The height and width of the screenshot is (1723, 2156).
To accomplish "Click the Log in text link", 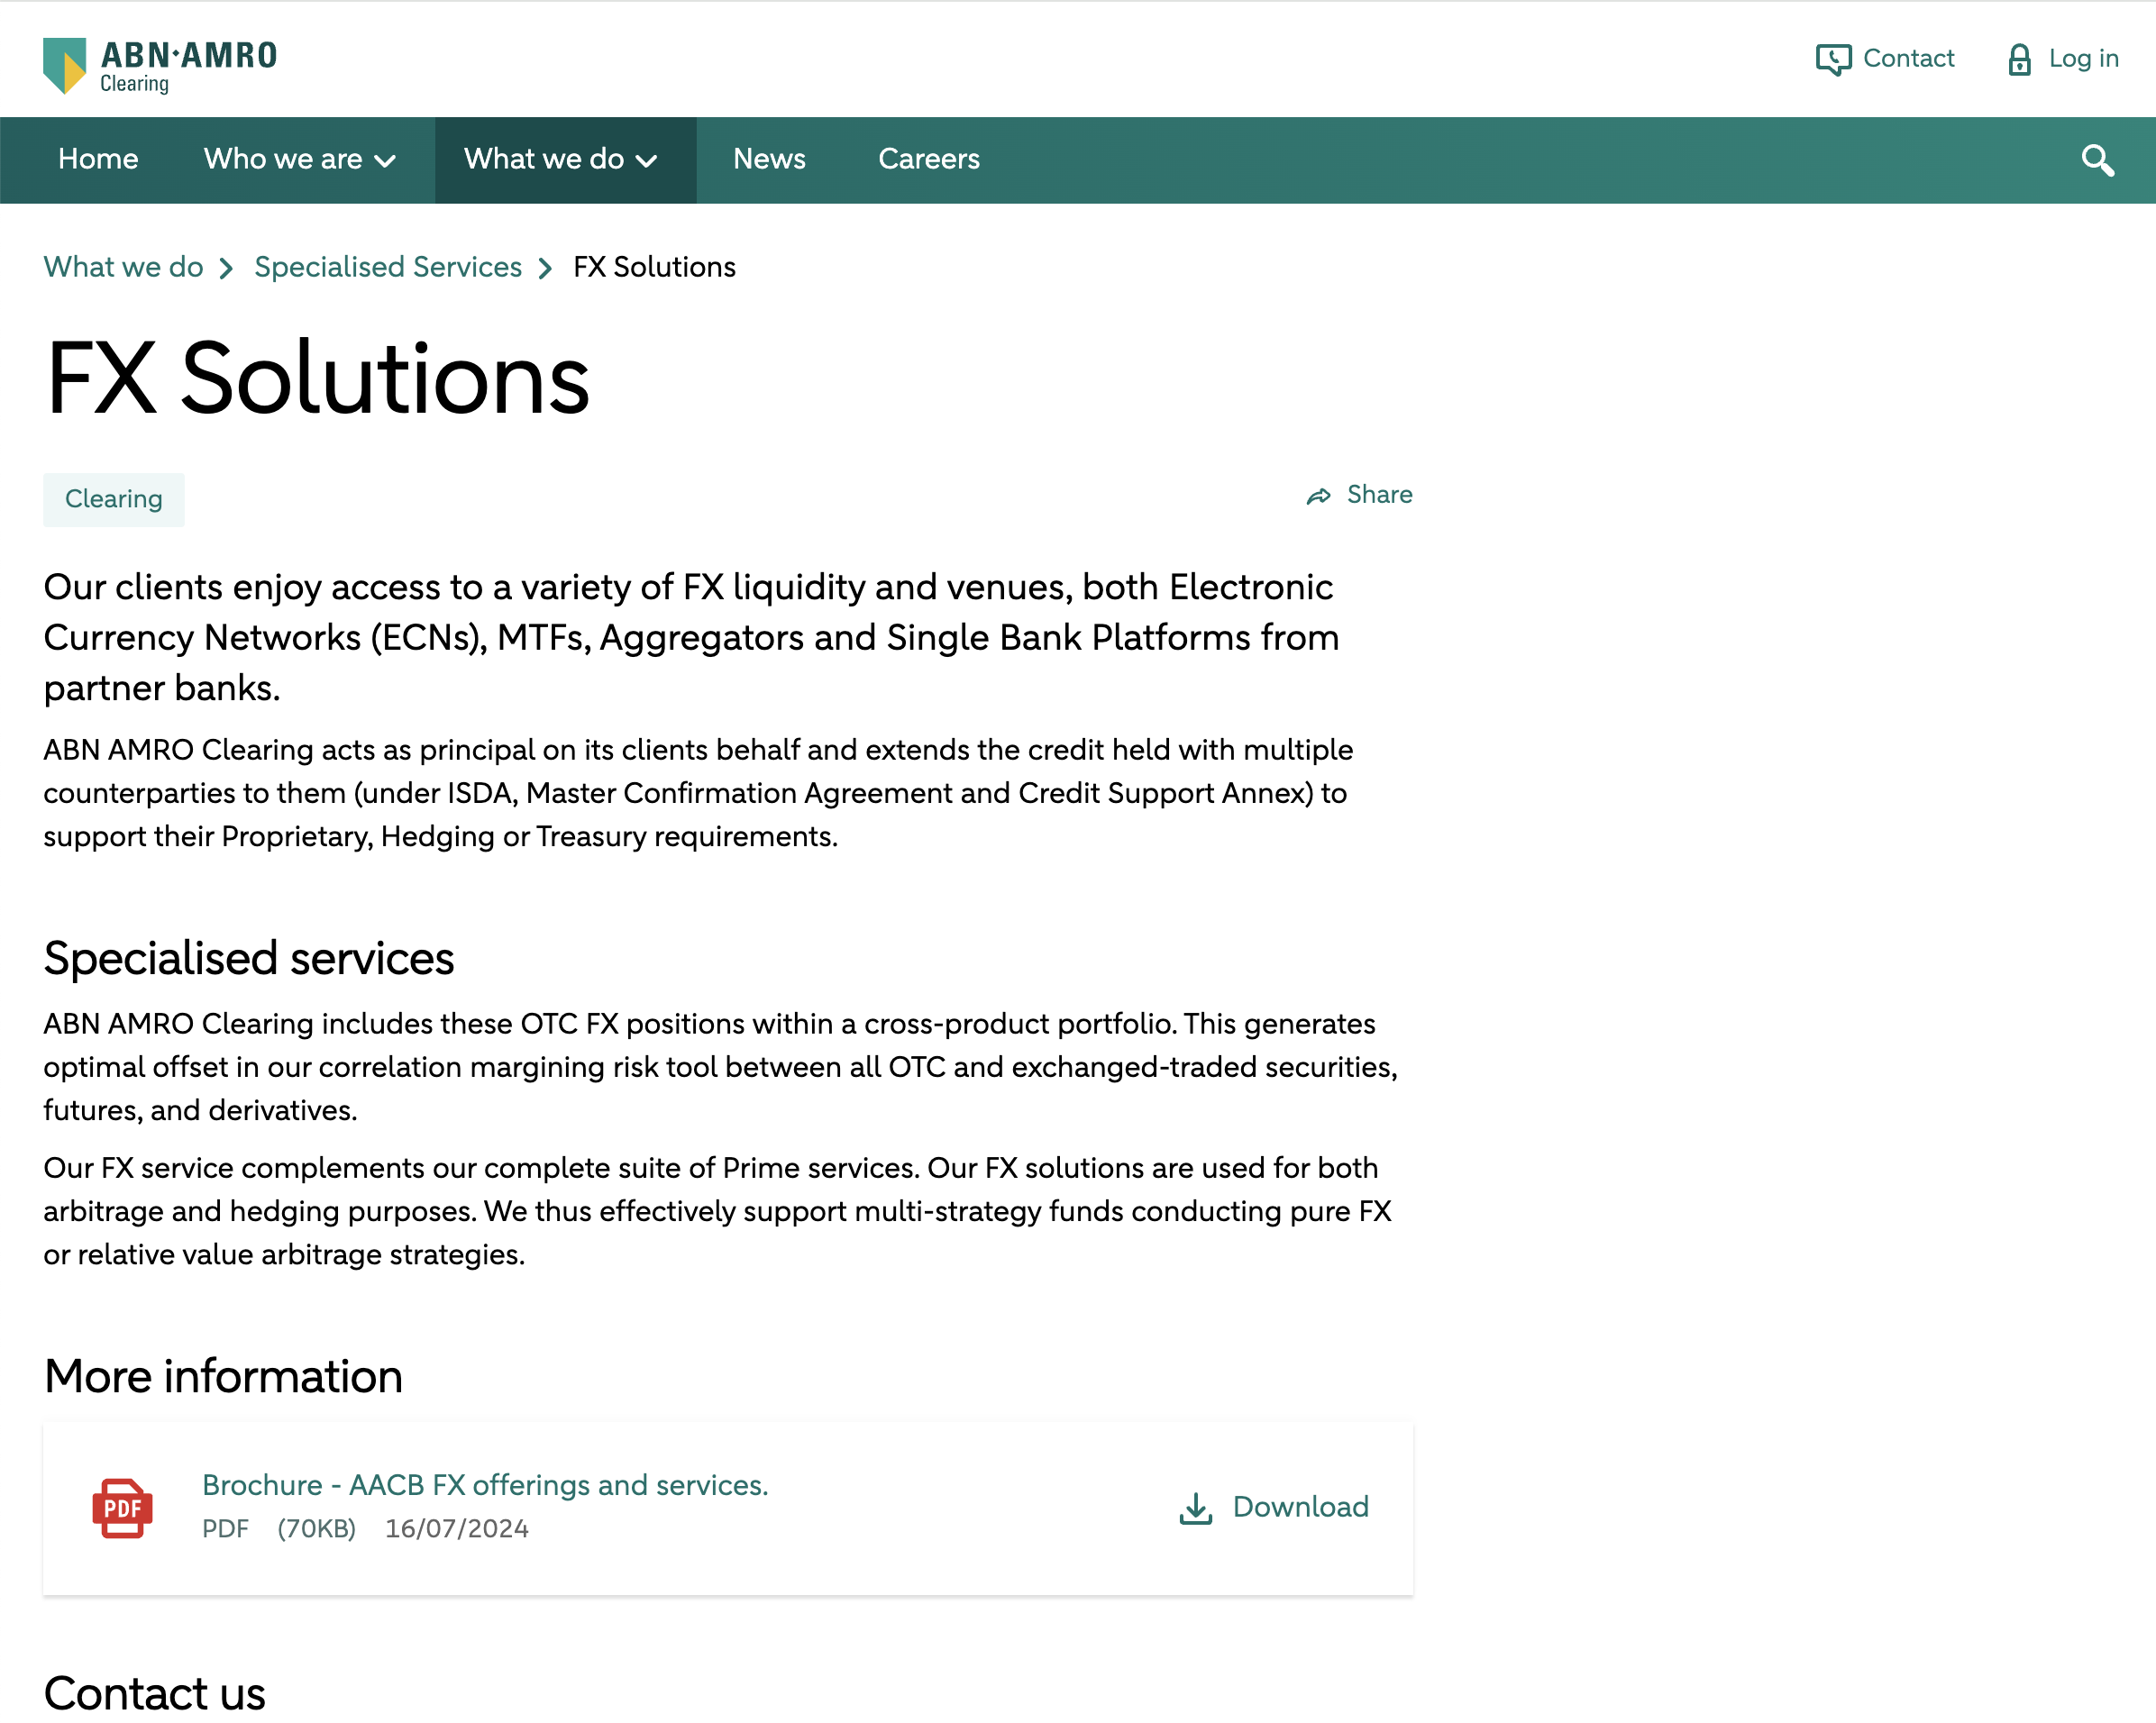I will (2083, 59).
